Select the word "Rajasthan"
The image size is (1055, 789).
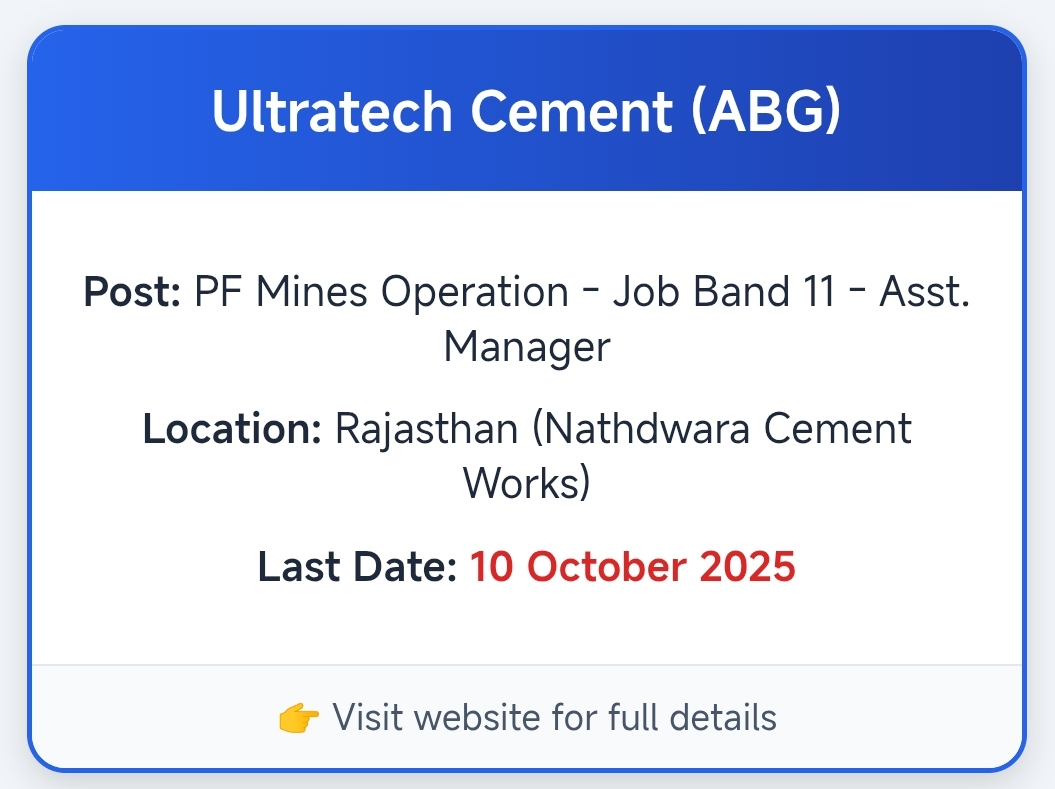[426, 429]
